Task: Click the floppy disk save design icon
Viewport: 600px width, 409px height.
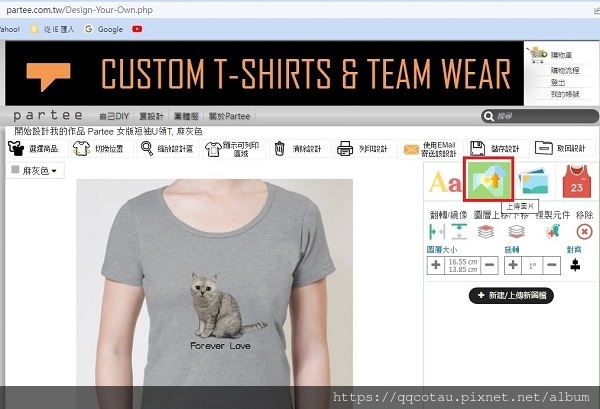Action: (477, 148)
